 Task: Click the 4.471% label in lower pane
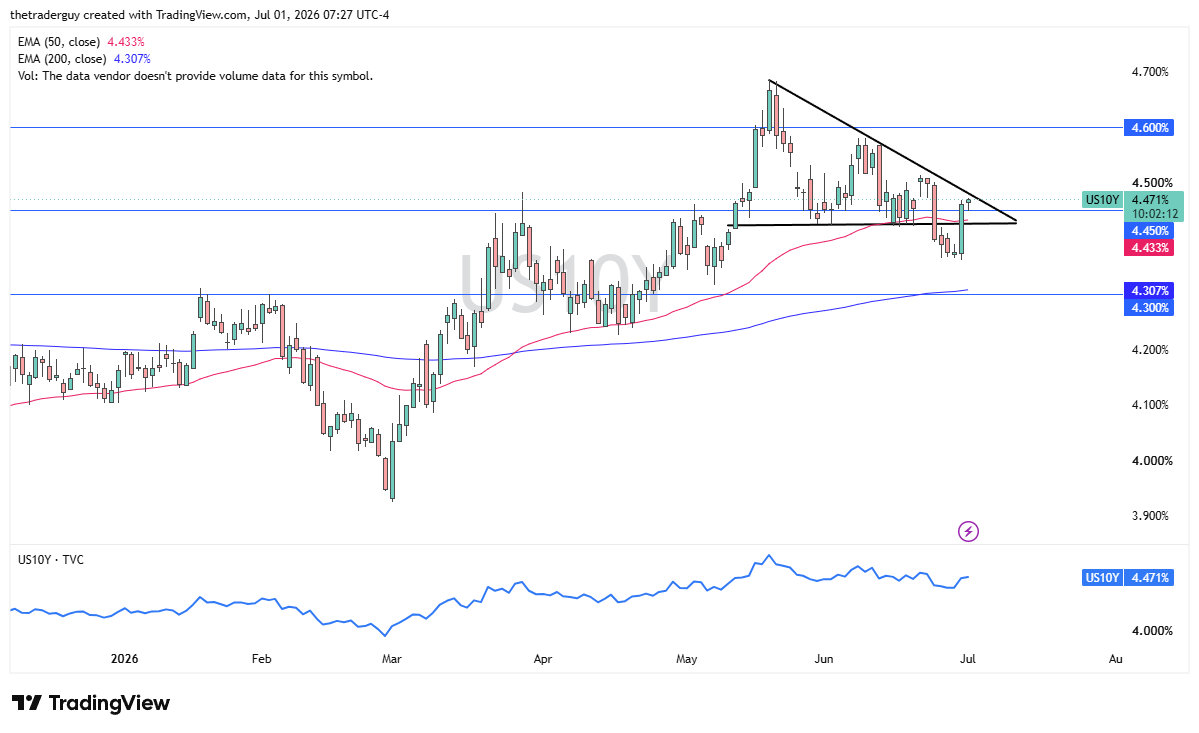pos(1148,578)
